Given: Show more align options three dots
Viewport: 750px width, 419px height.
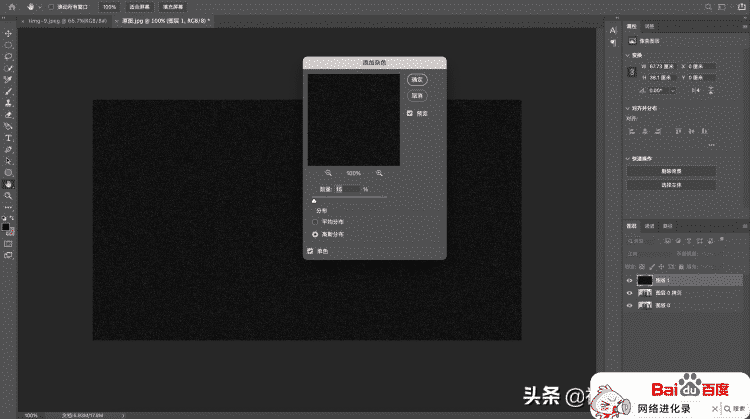Looking at the screenshot, I should coord(712,145).
